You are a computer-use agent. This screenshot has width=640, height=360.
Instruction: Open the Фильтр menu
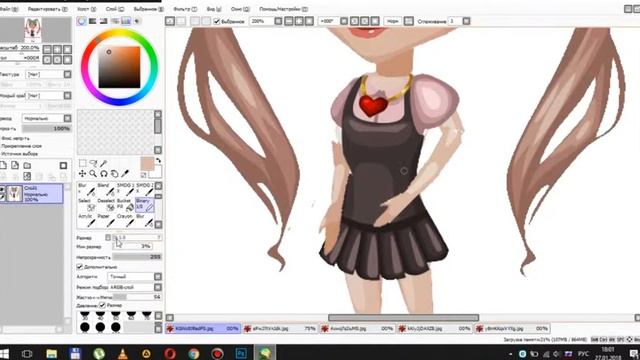click(x=185, y=9)
